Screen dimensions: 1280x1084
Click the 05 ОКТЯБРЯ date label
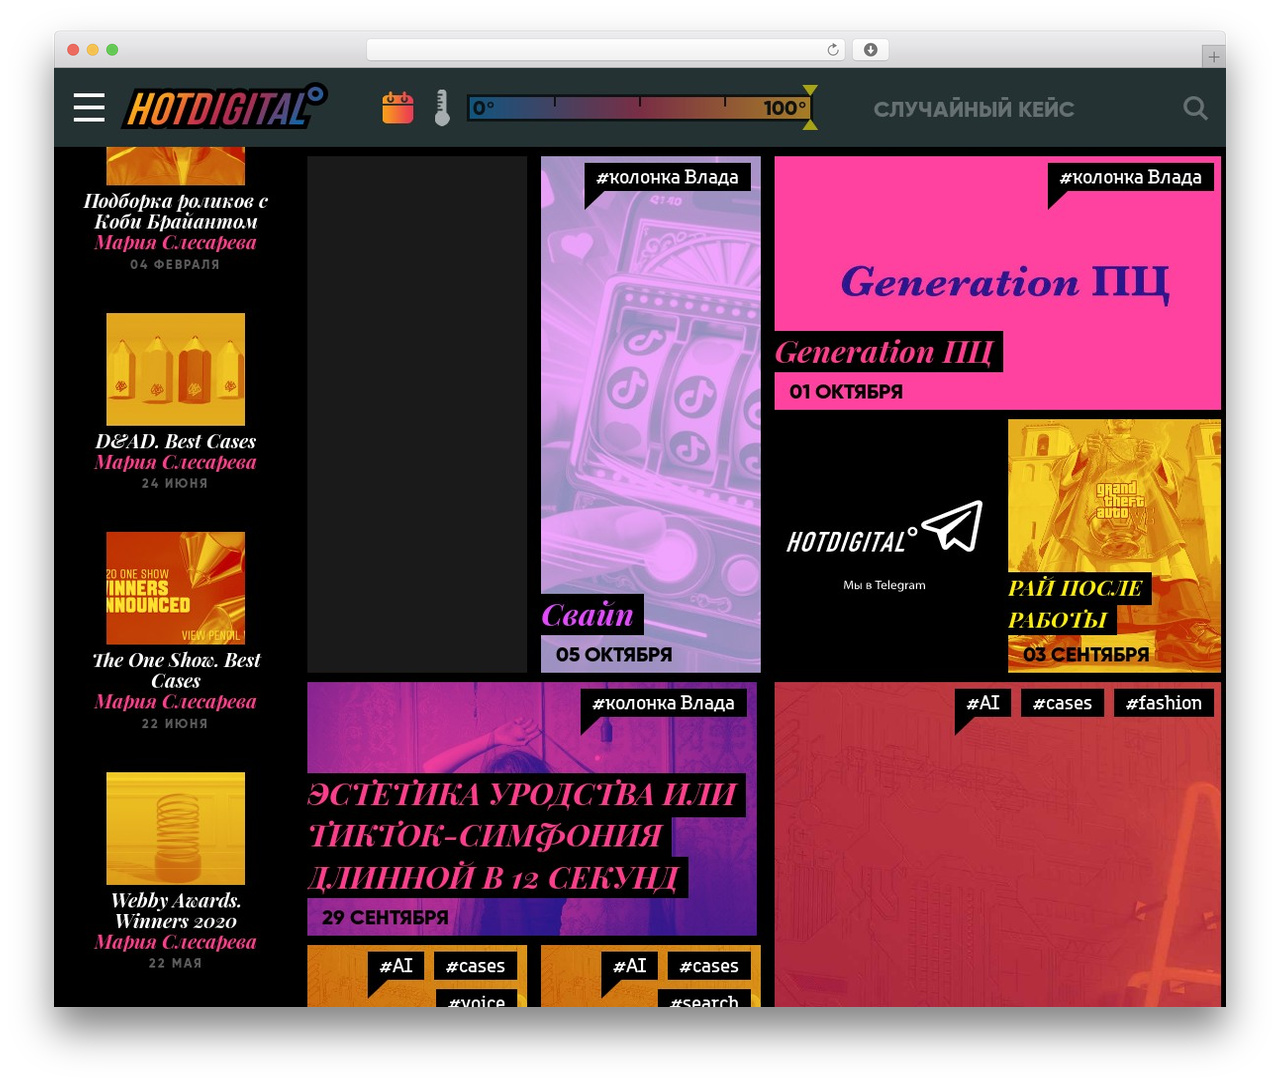click(614, 654)
